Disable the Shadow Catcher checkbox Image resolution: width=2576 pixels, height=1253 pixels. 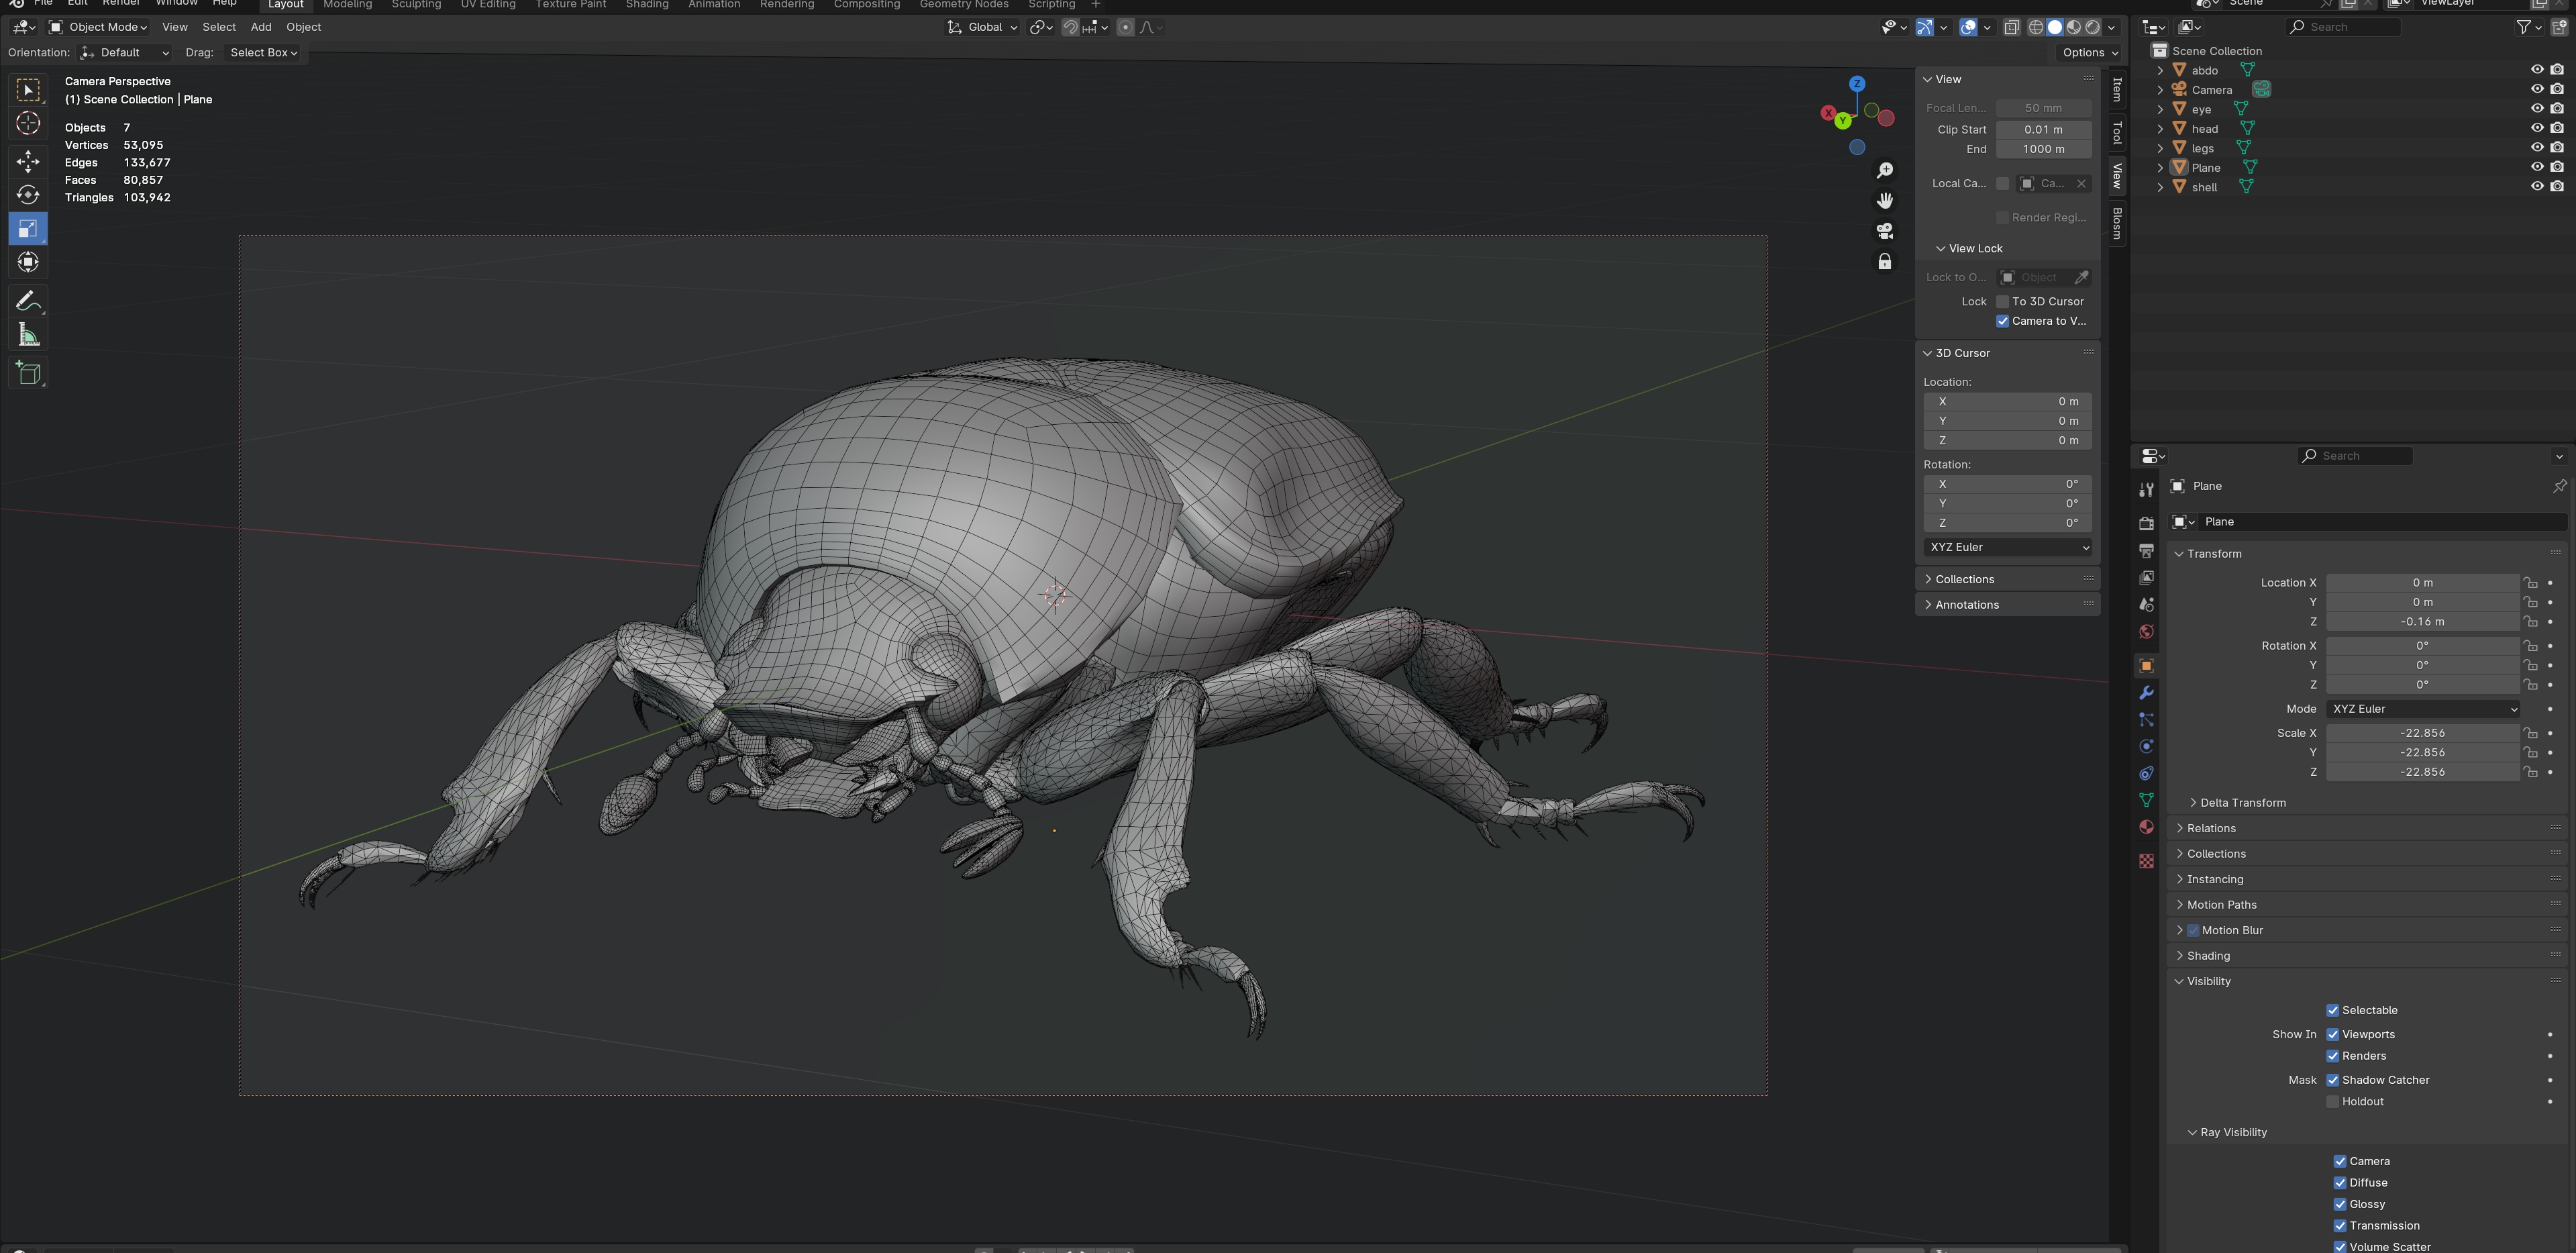tap(2333, 1080)
